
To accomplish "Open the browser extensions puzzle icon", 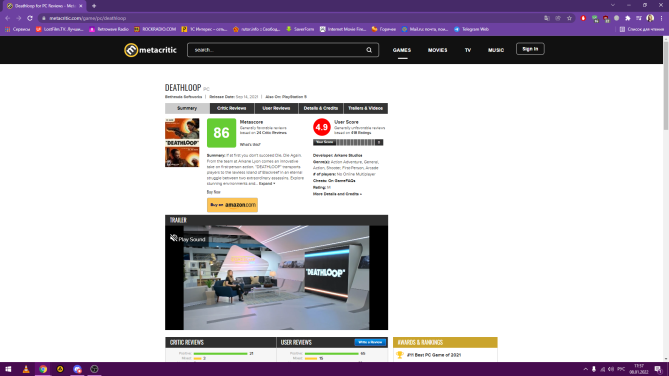I will 628,18.
